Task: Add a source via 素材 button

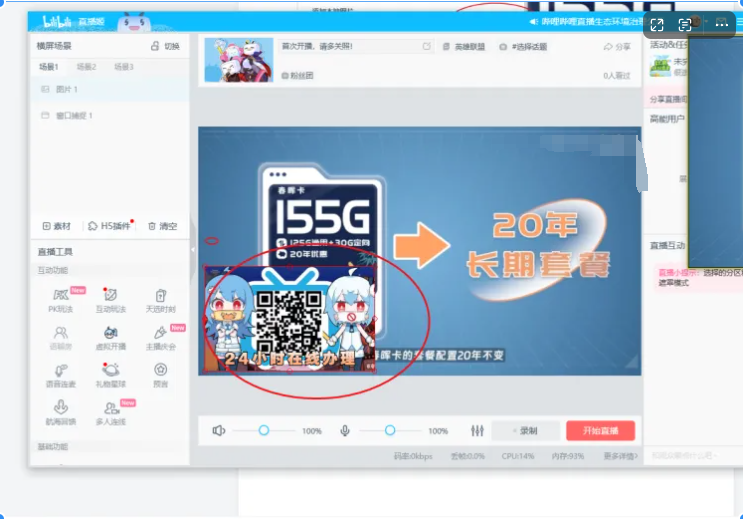Action: [x=56, y=226]
